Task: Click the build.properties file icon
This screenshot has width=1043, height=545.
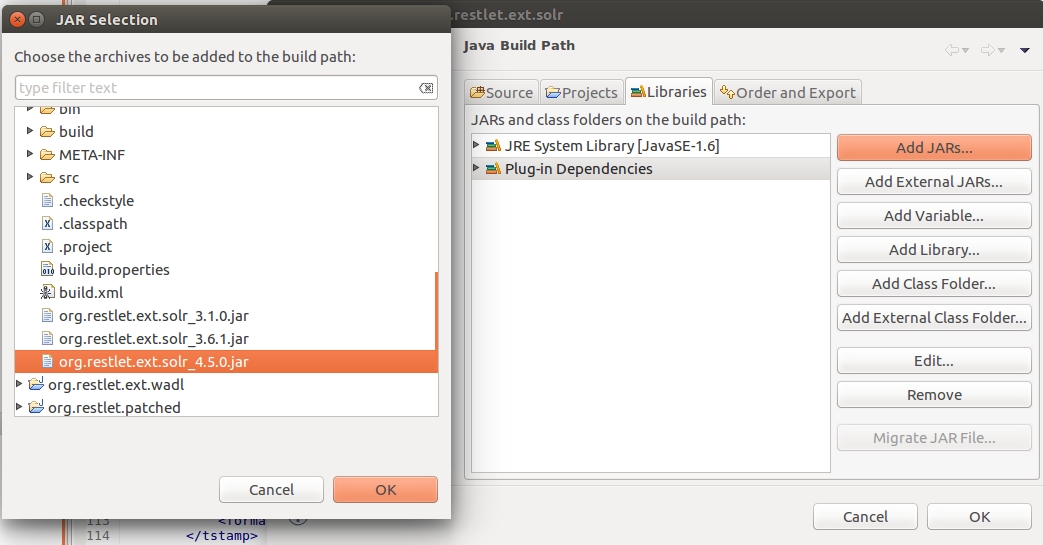Action: tap(47, 270)
